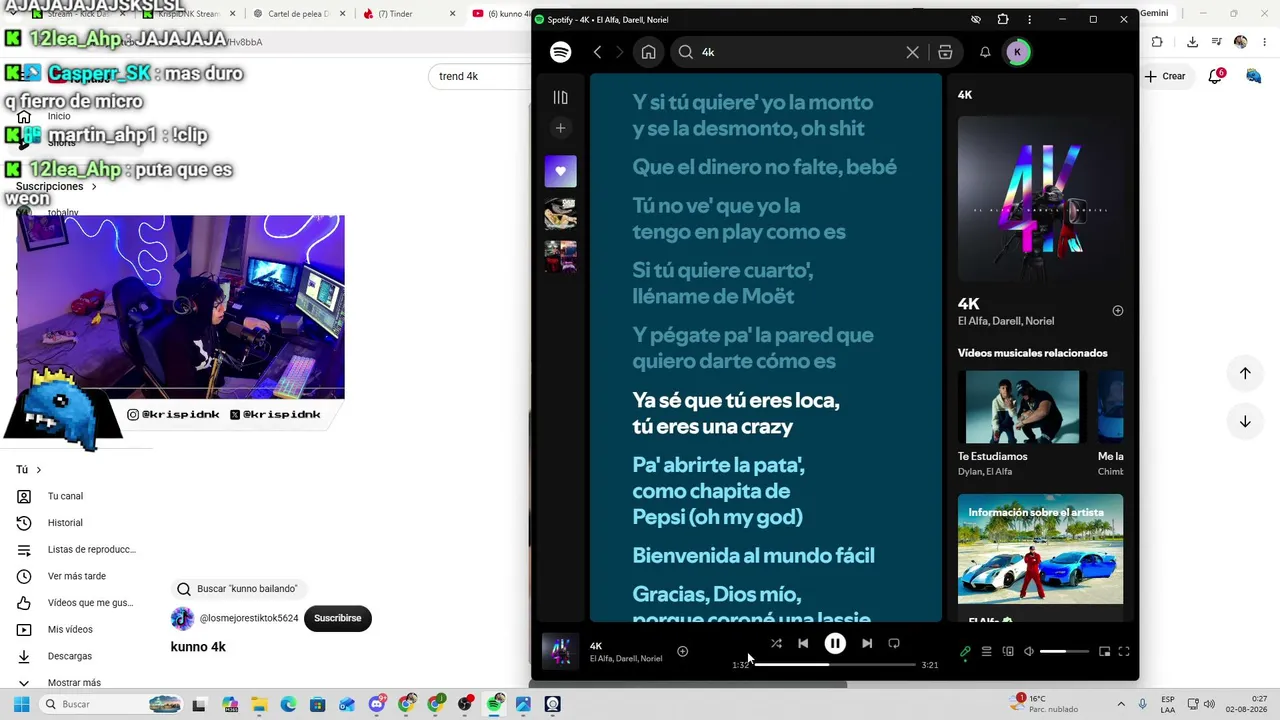This screenshot has width=1280, height=720.
Task: Open Connect to a device in Spotify
Action: pos(1008,652)
